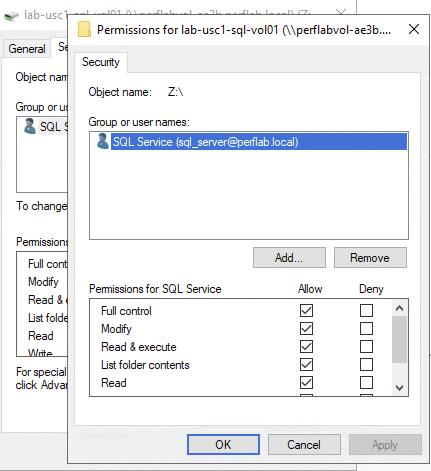Image resolution: width=431 pixels, height=471 pixels.
Task: Confirm with the OK button
Action: point(223,444)
